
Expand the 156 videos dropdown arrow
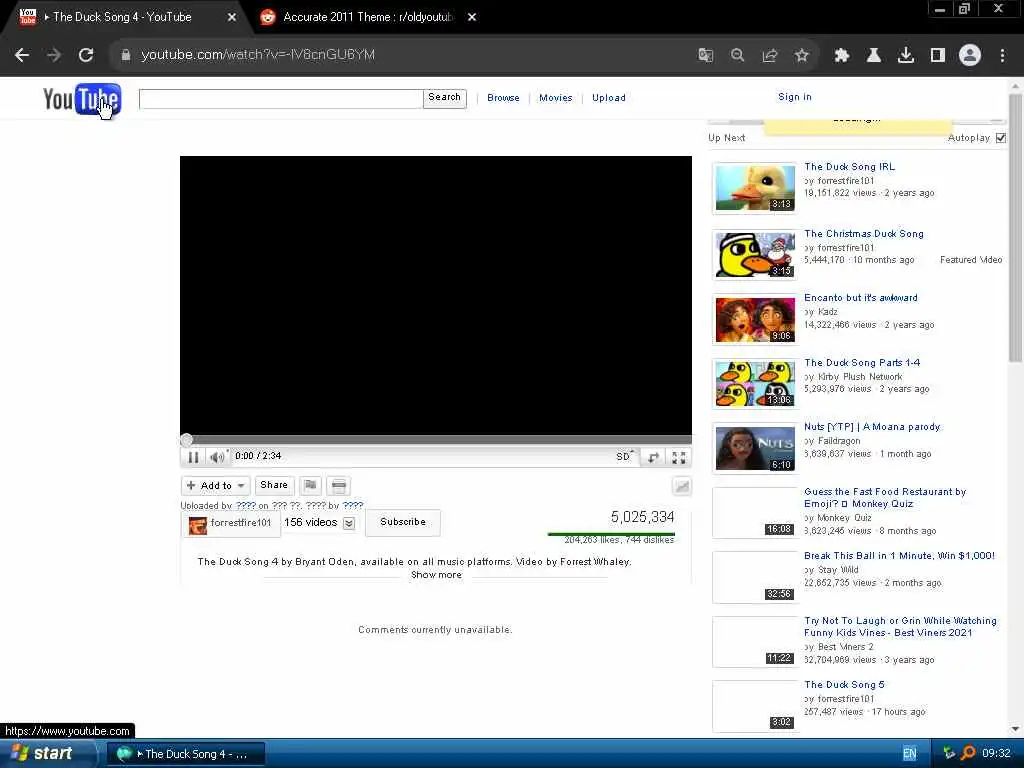(349, 523)
